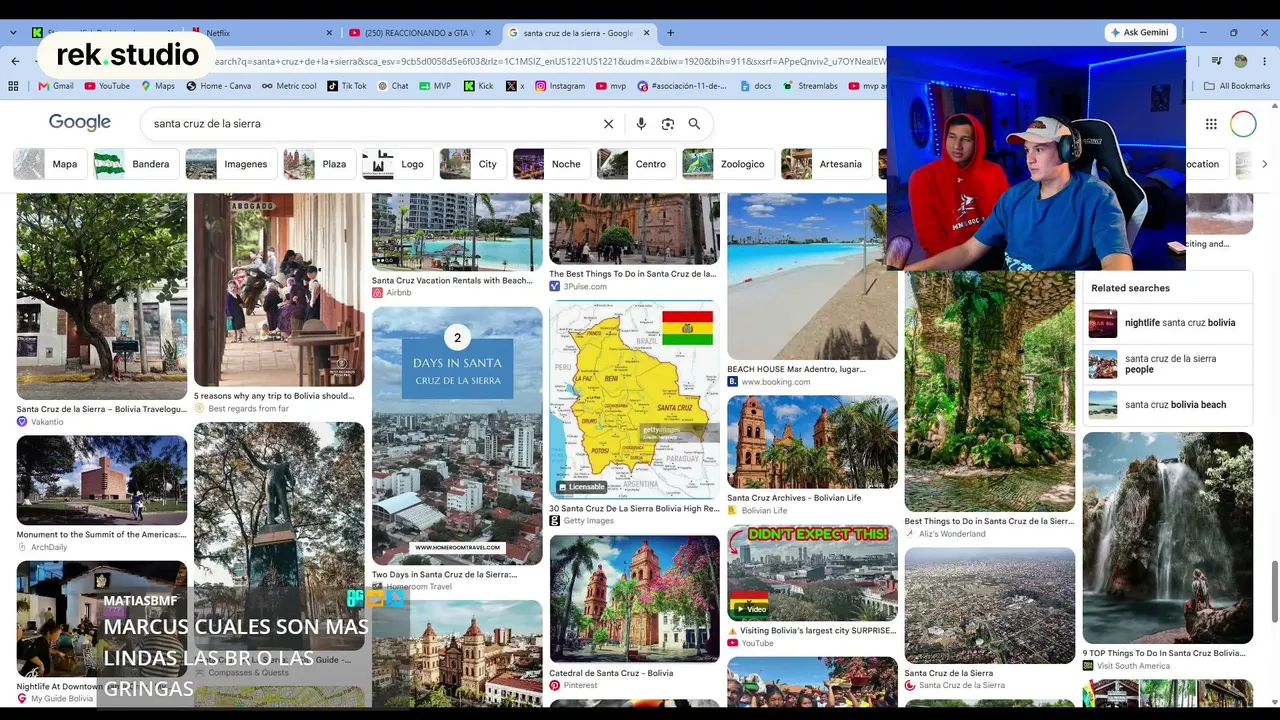Open the Gmail bookmark
1280x720 pixels.
(56, 86)
